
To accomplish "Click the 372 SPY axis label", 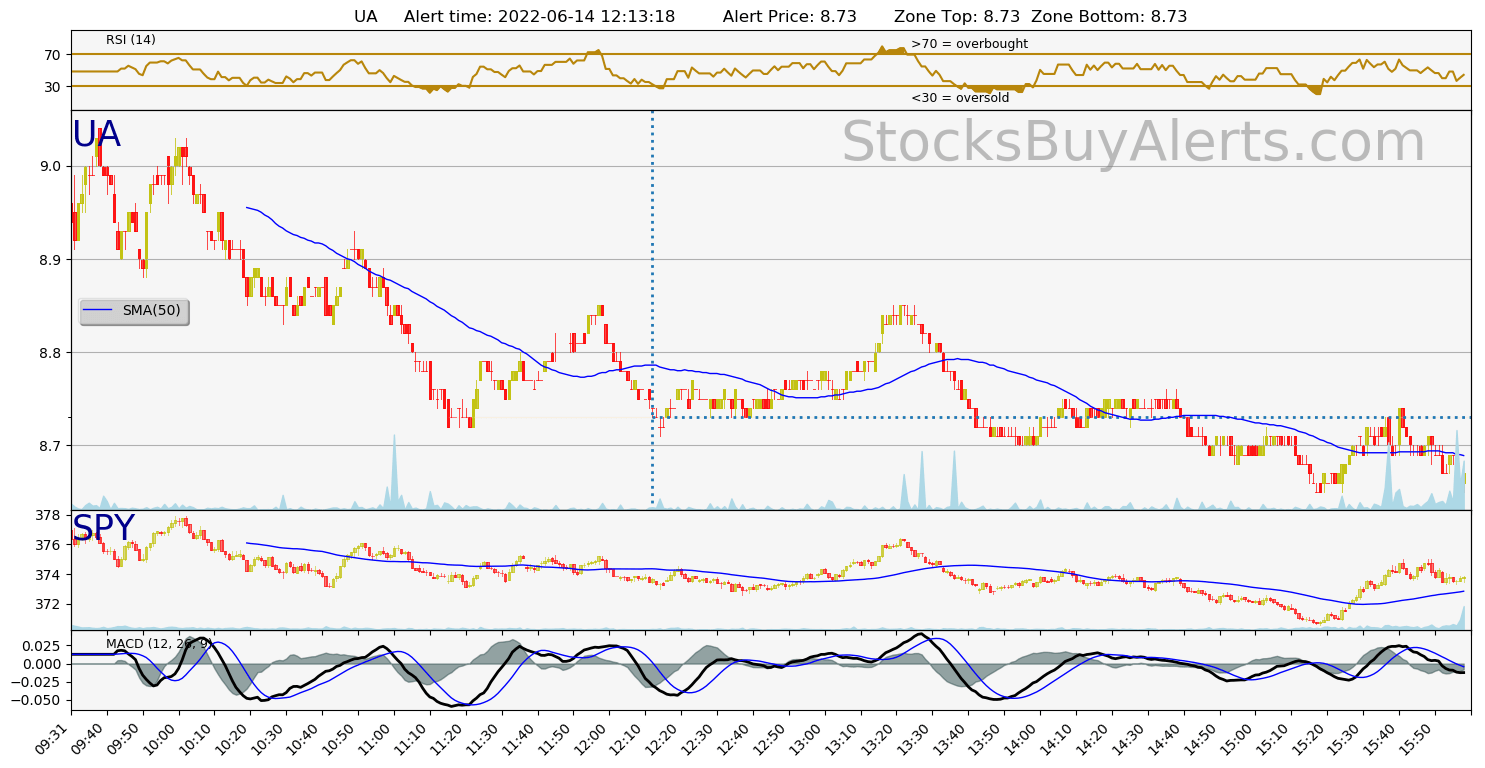I will click(48, 604).
